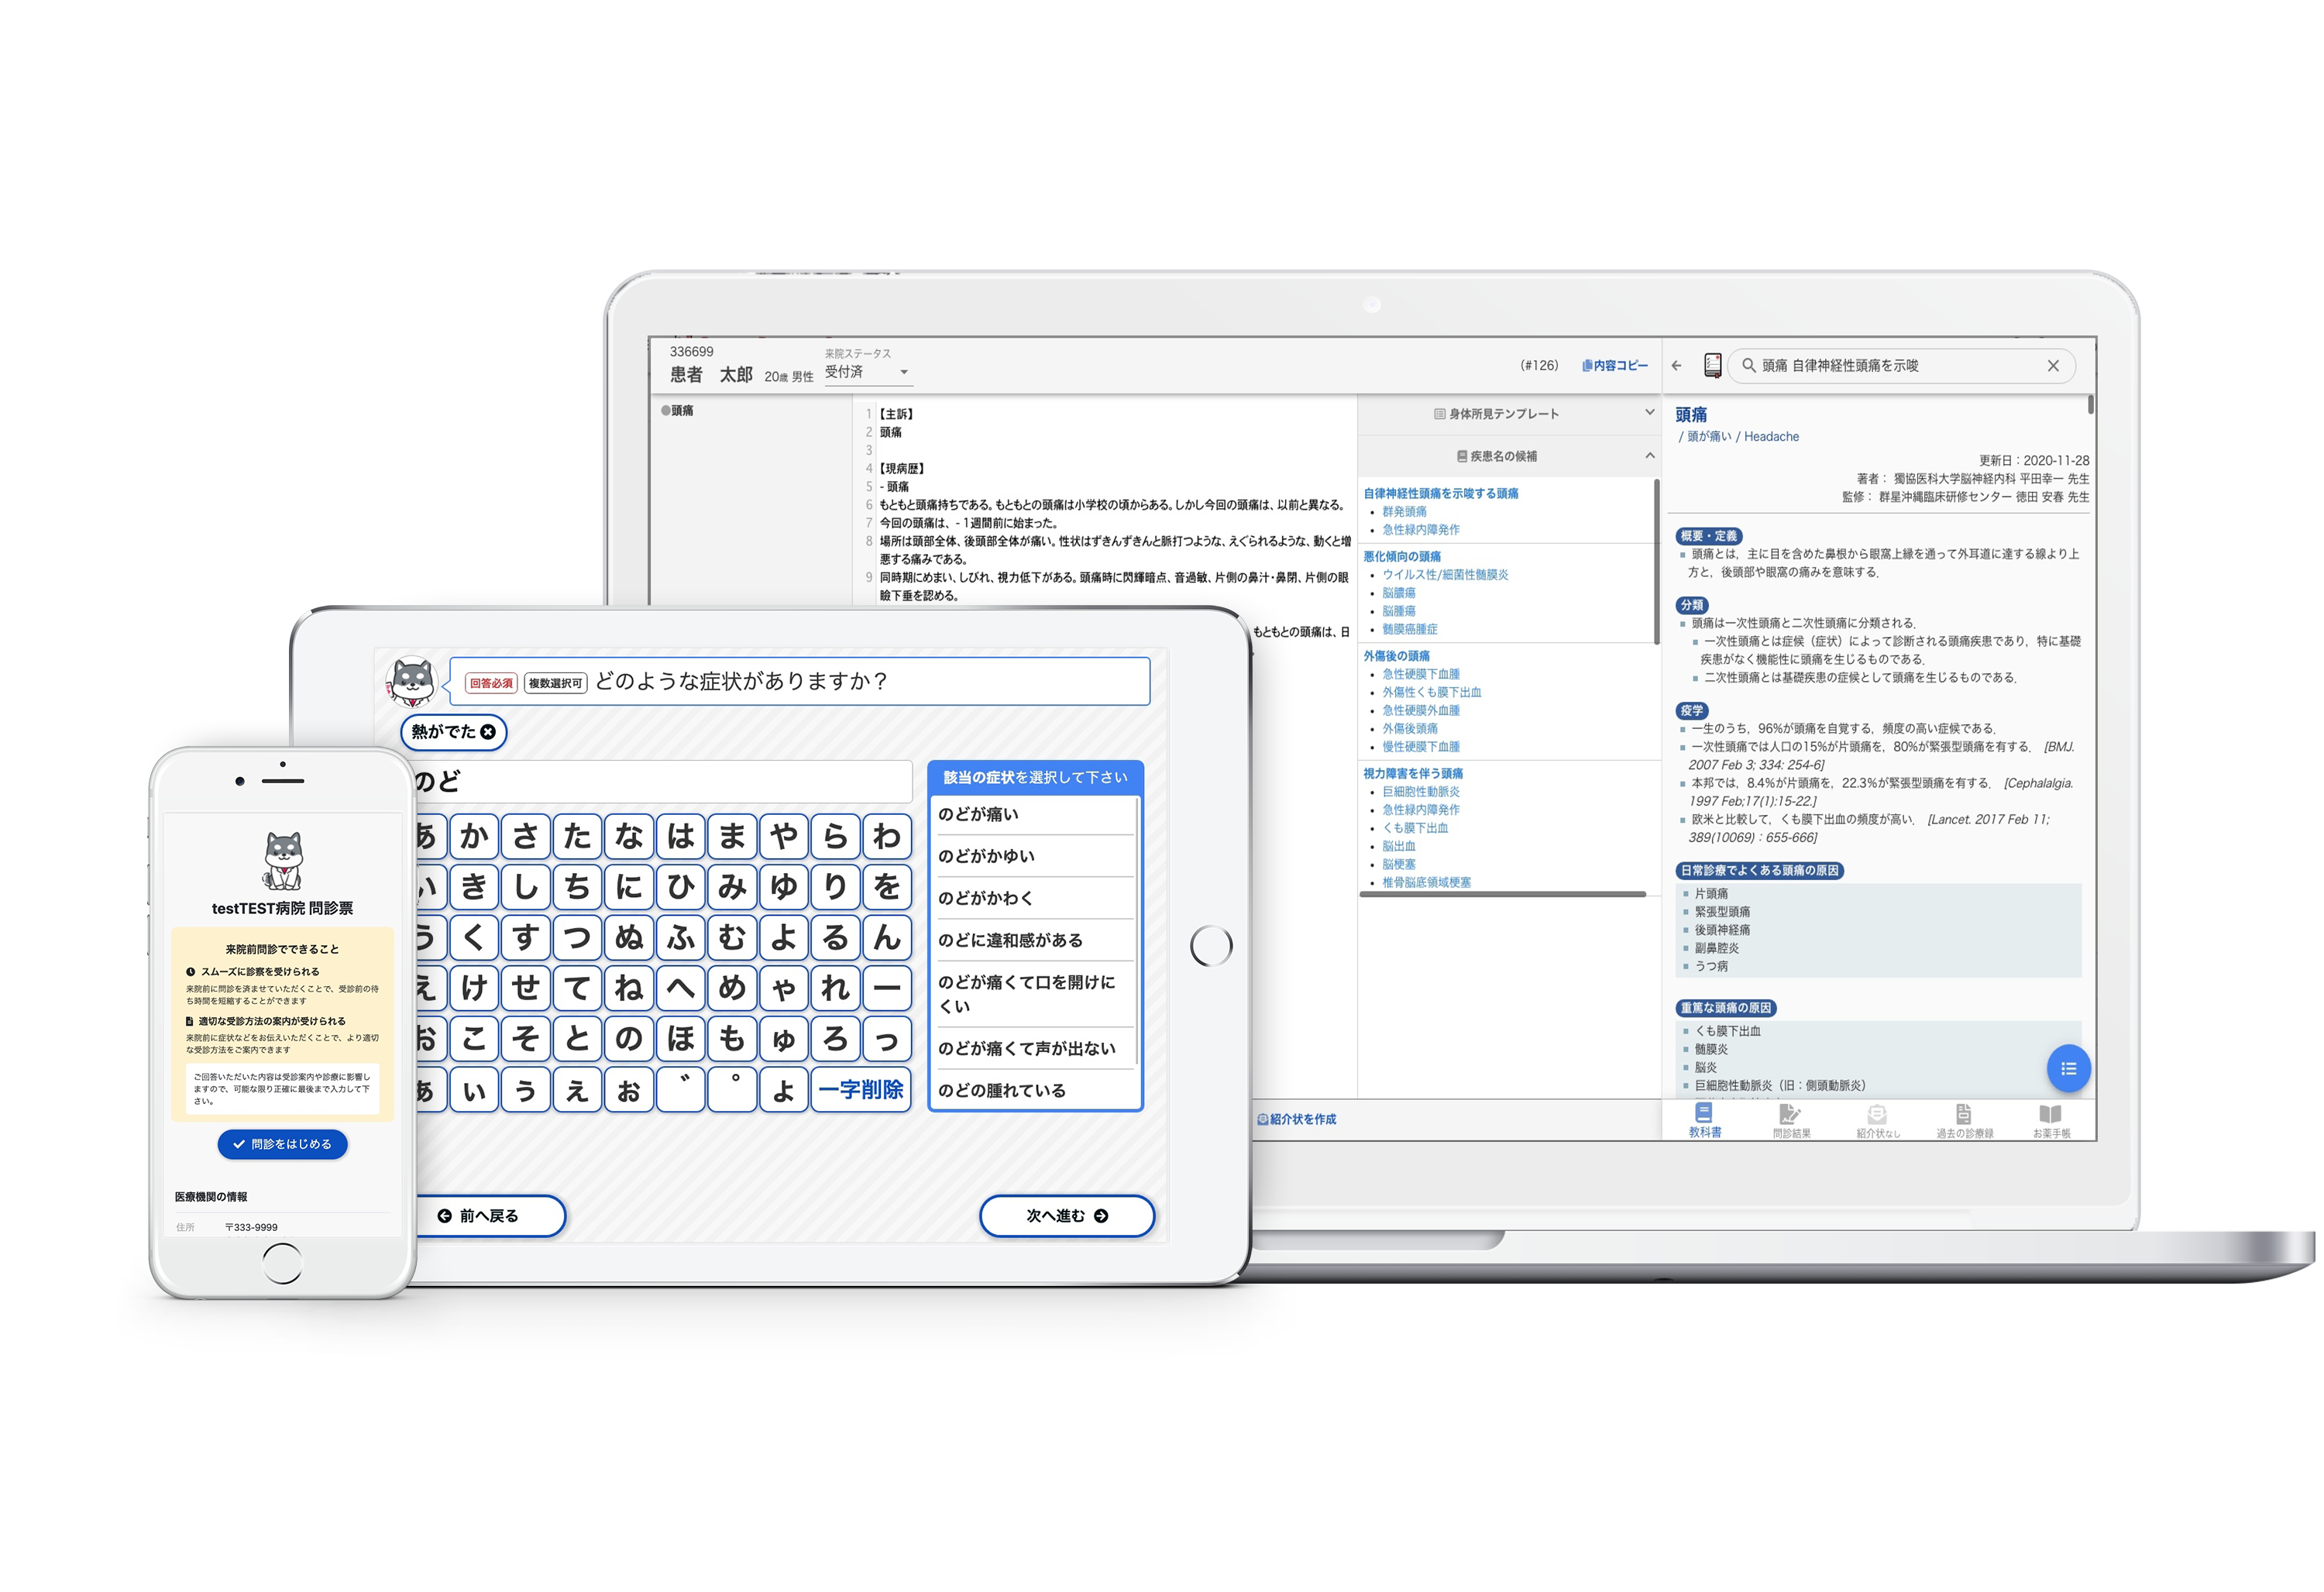Click the 内容コピー copy icon
This screenshot has height=1592, width=2324.
point(1587,366)
